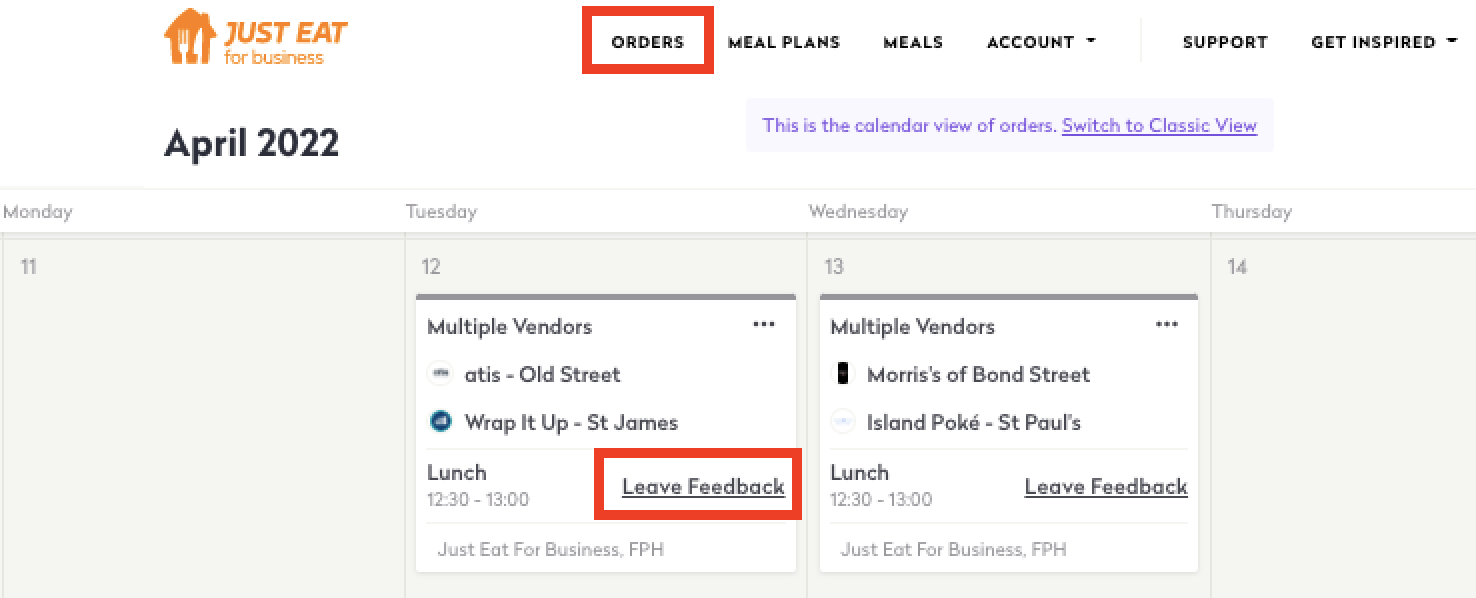The width and height of the screenshot is (1476, 598).
Task: Click the Just Eat for Business logo
Action: tap(256, 39)
